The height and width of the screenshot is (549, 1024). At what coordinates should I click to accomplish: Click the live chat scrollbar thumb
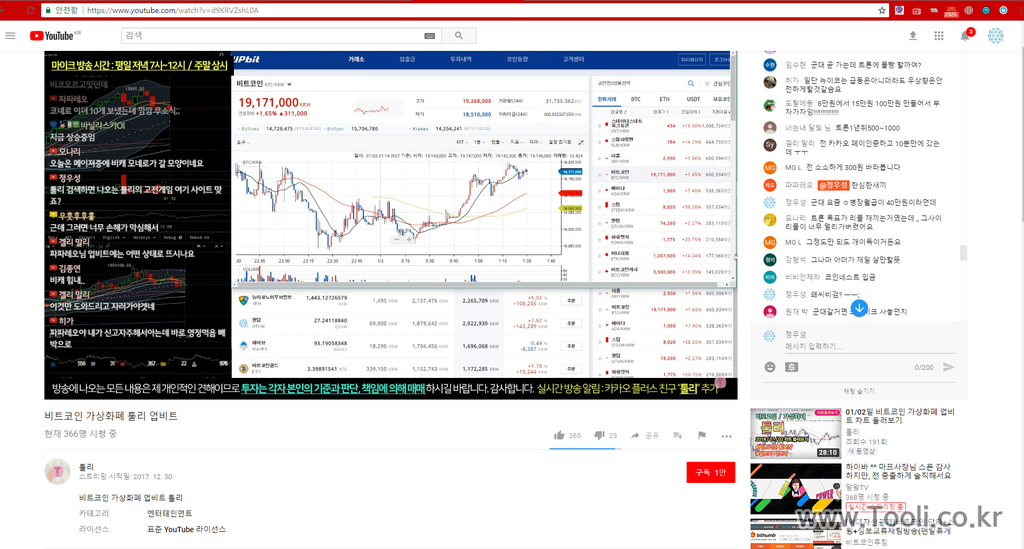963,253
